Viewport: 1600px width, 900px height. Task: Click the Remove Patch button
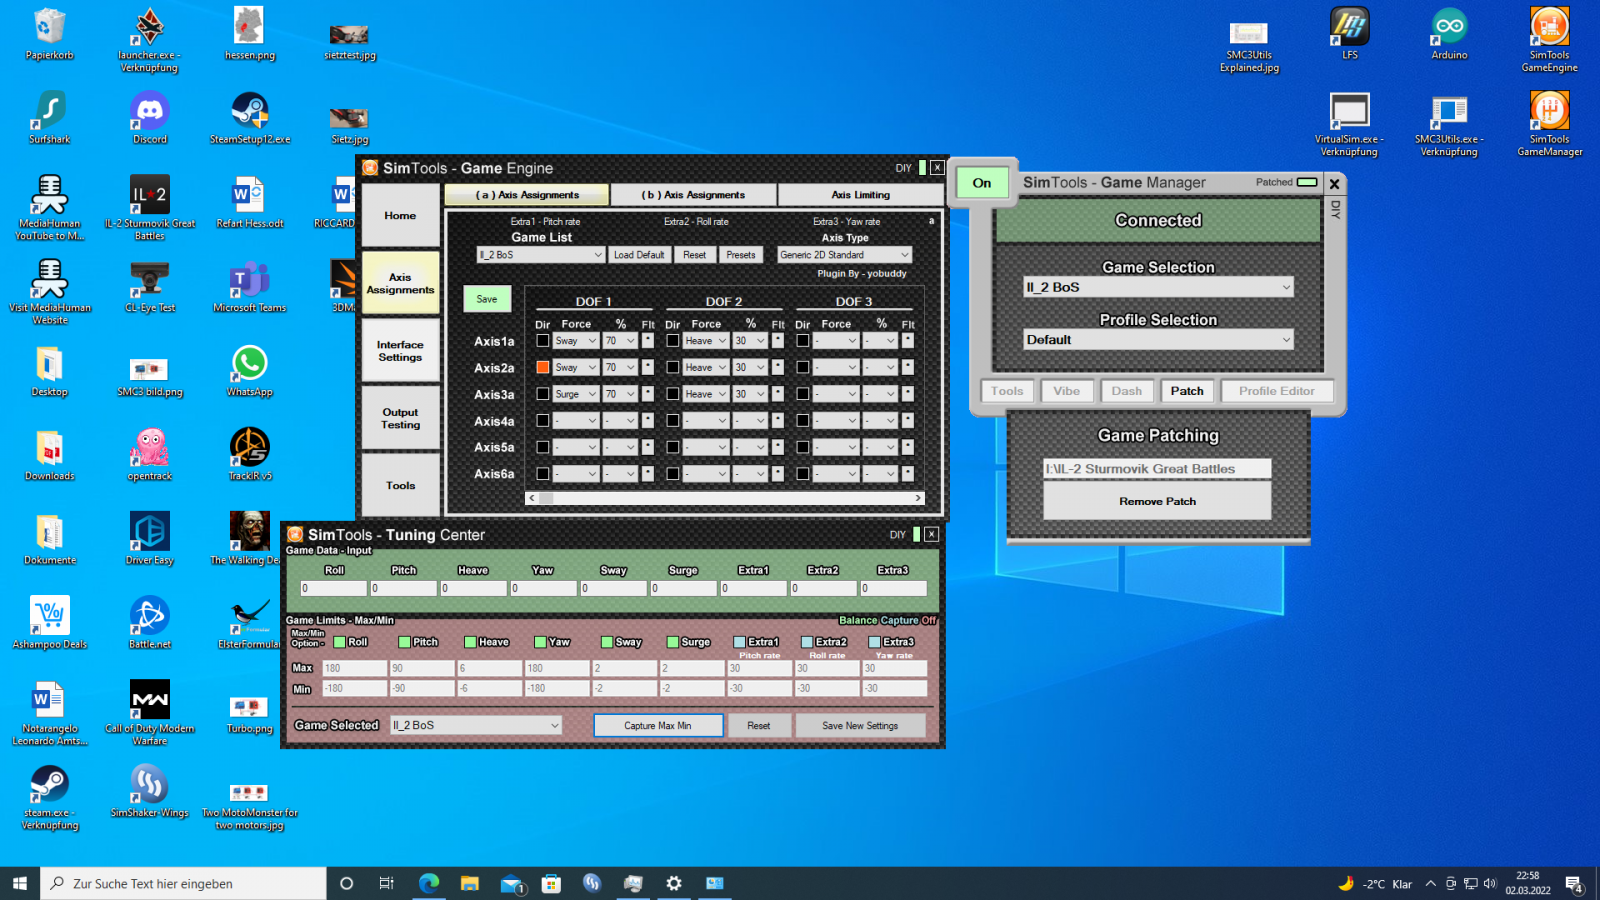pyautogui.click(x=1157, y=501)
